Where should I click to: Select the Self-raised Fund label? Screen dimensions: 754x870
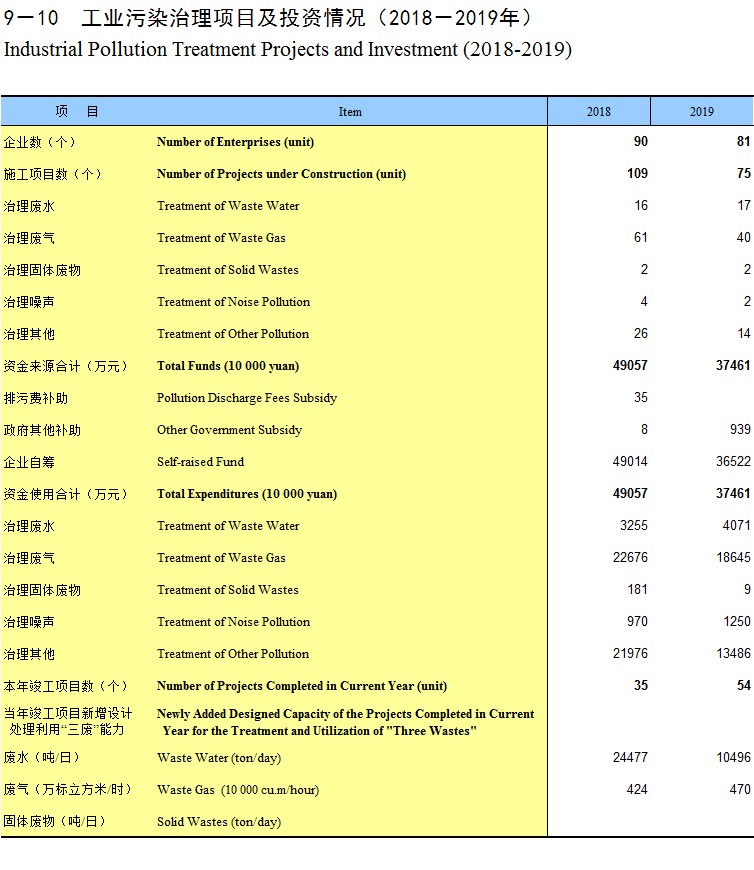(200, 462)
